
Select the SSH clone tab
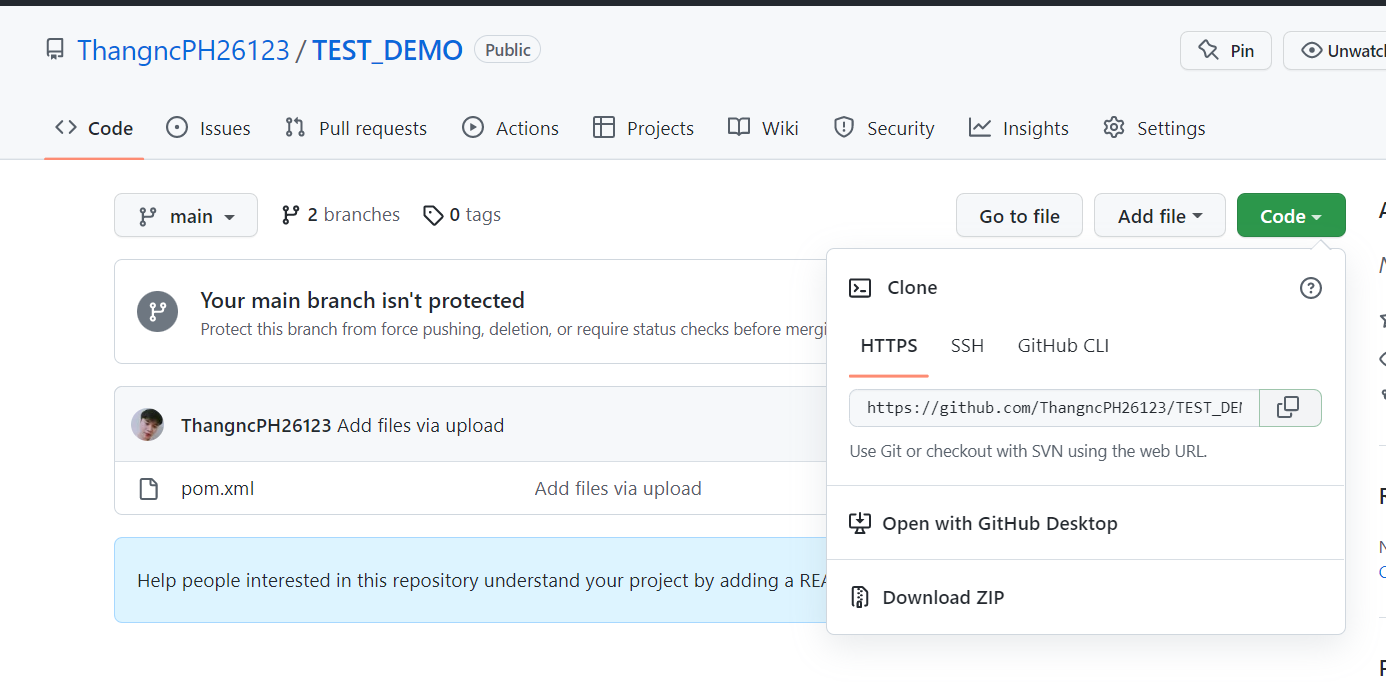coord(967,346)
